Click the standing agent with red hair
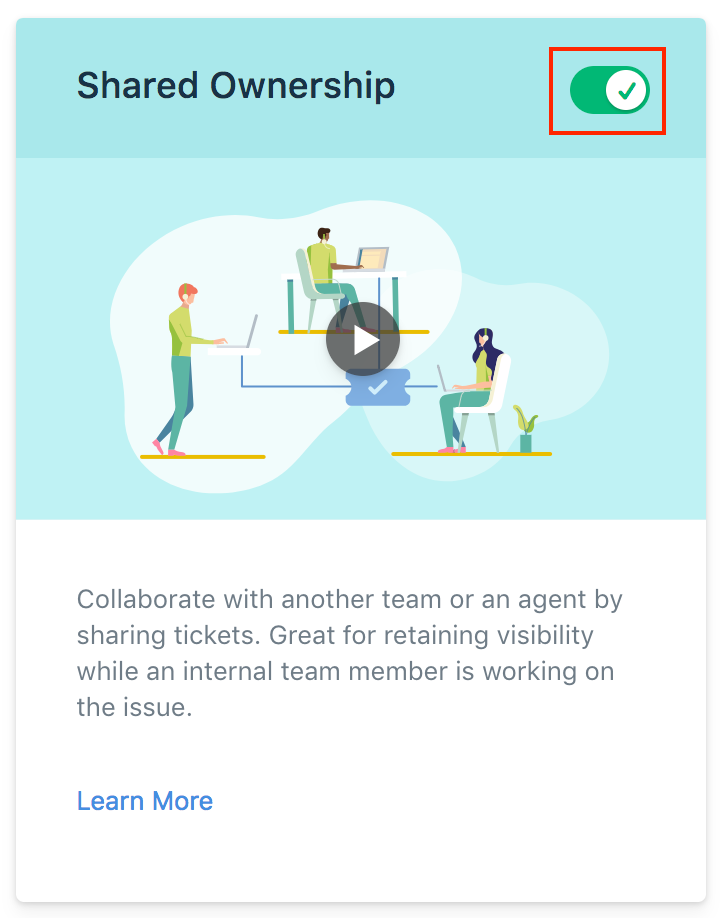The height and width of the screenshot is (918, 722). (x=184, y=369)
